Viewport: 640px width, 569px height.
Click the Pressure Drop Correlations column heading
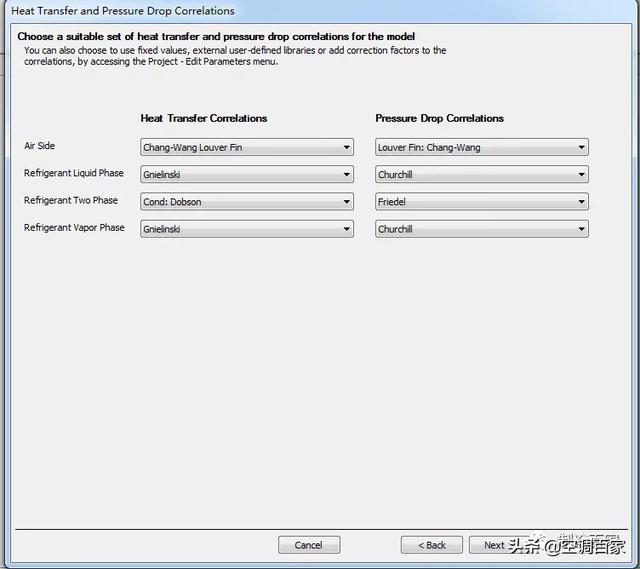tap(440, 118)
